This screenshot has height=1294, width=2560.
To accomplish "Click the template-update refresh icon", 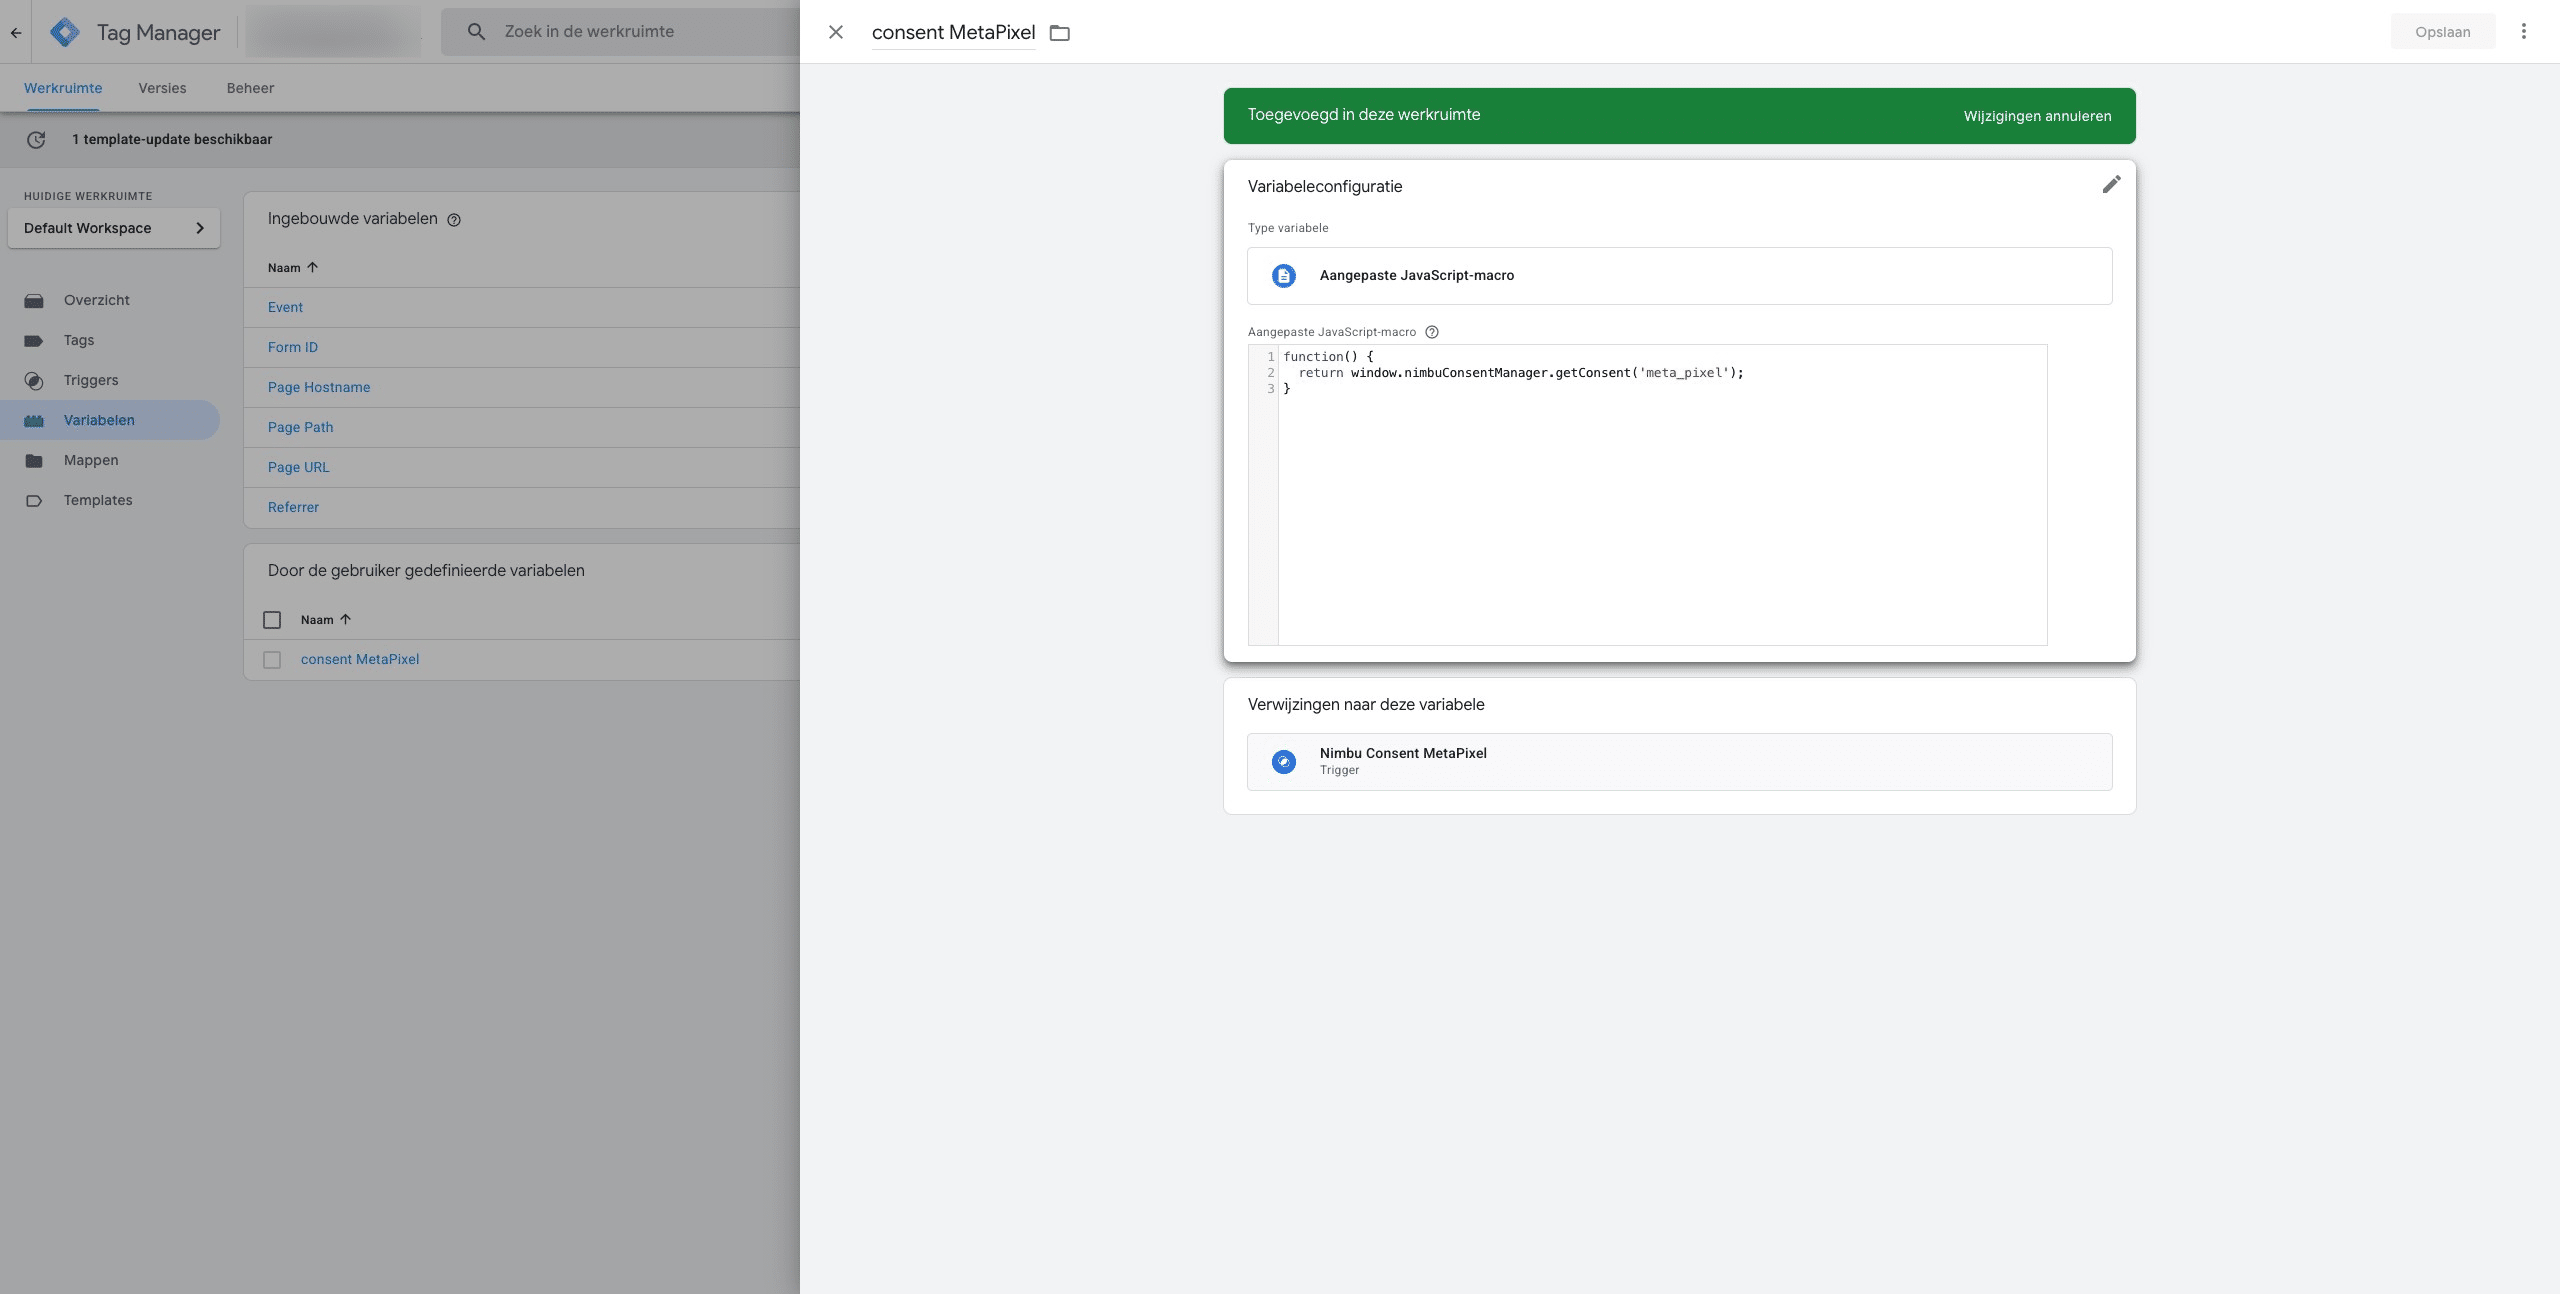I will point(36,140).
